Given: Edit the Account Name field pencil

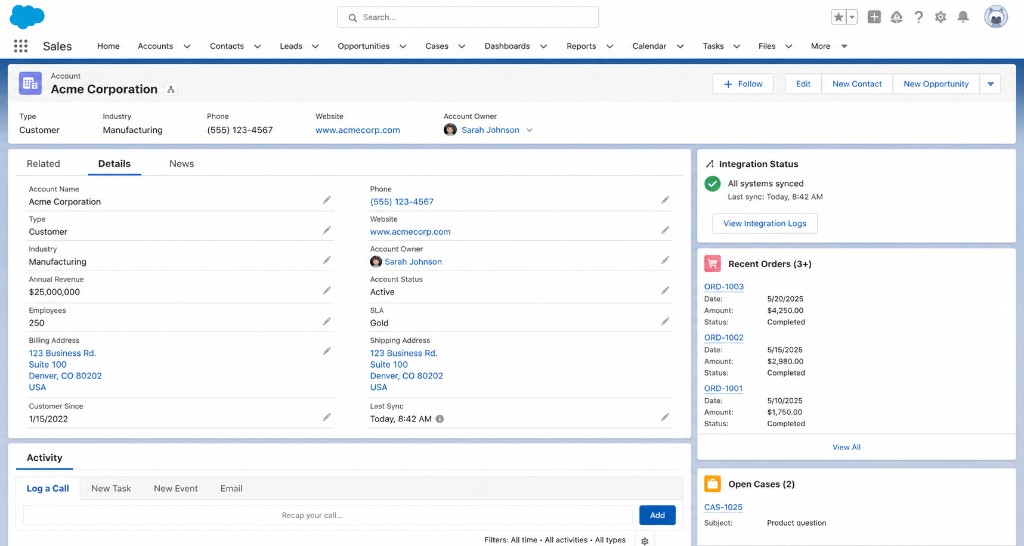Looking at the screenshot, I should coord(327,200).
